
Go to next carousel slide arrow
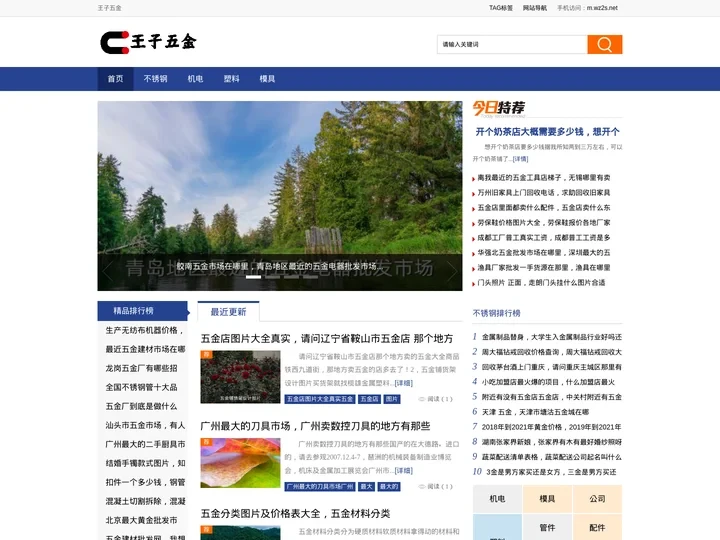[452, 271]
